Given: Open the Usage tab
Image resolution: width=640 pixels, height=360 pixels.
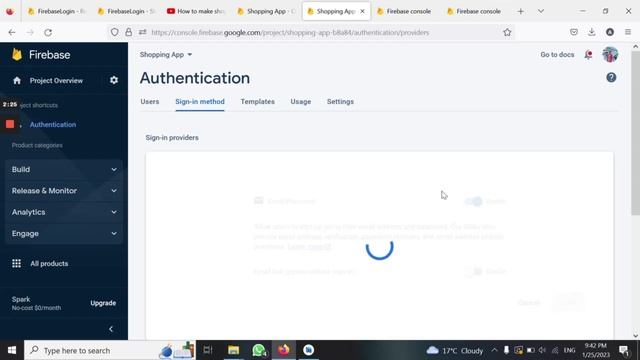Looking at the screenshot, I should (x=301, y=102).
